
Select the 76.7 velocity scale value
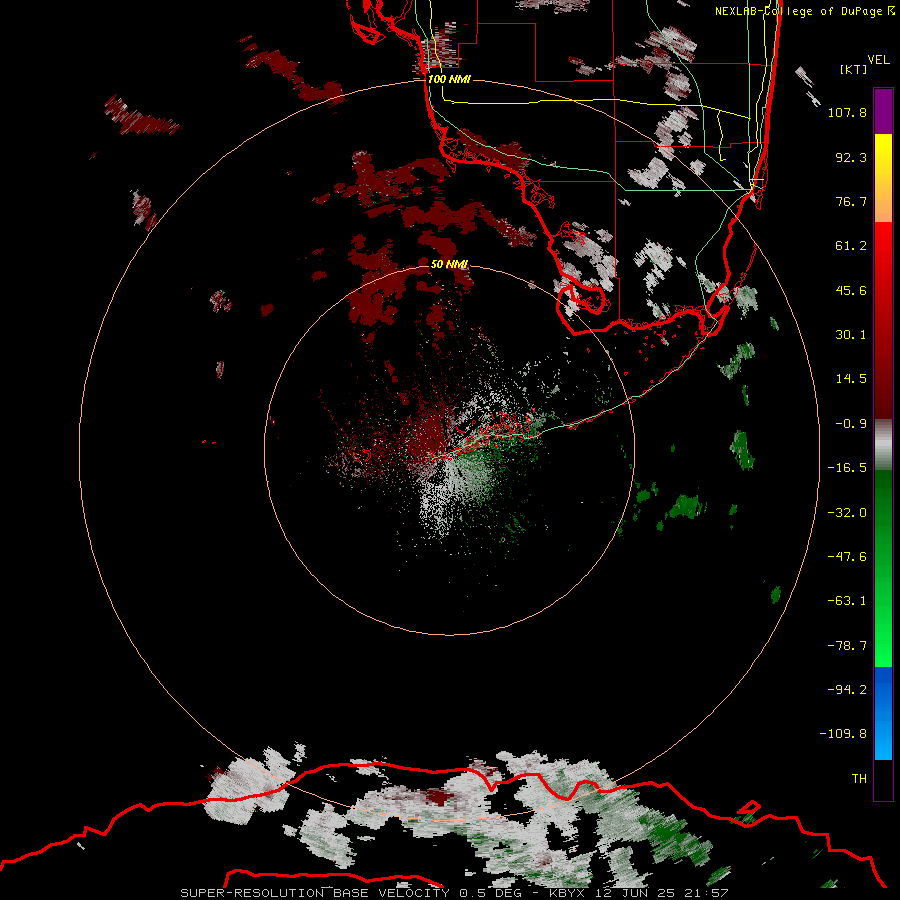coord(851,201)
